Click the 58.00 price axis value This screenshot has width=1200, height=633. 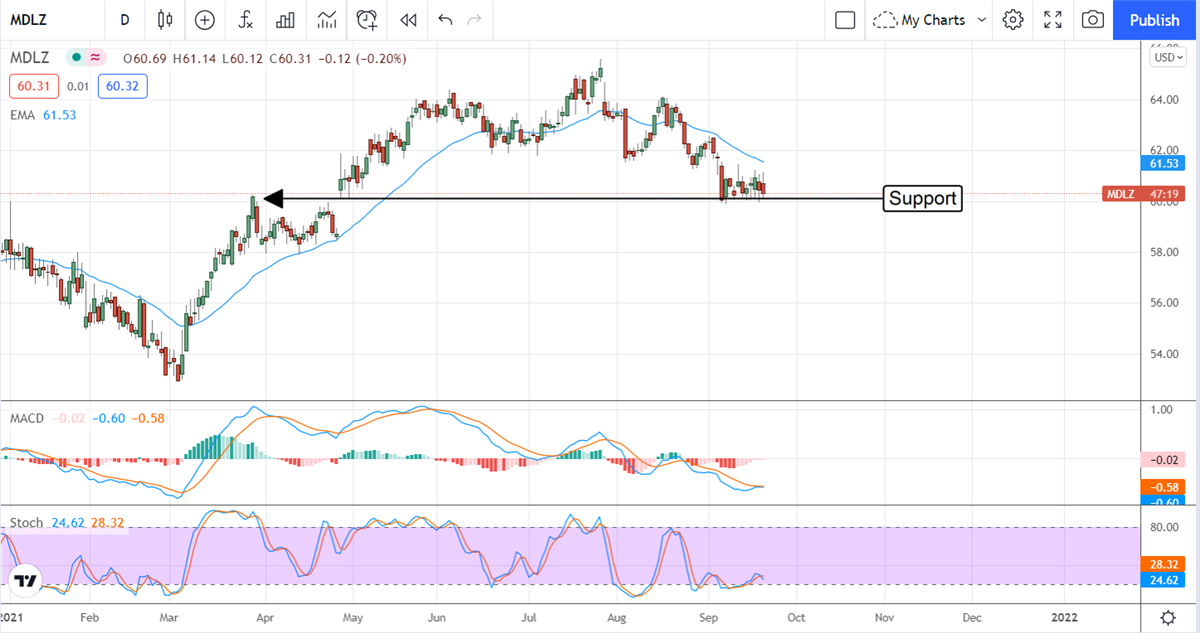1164,252
